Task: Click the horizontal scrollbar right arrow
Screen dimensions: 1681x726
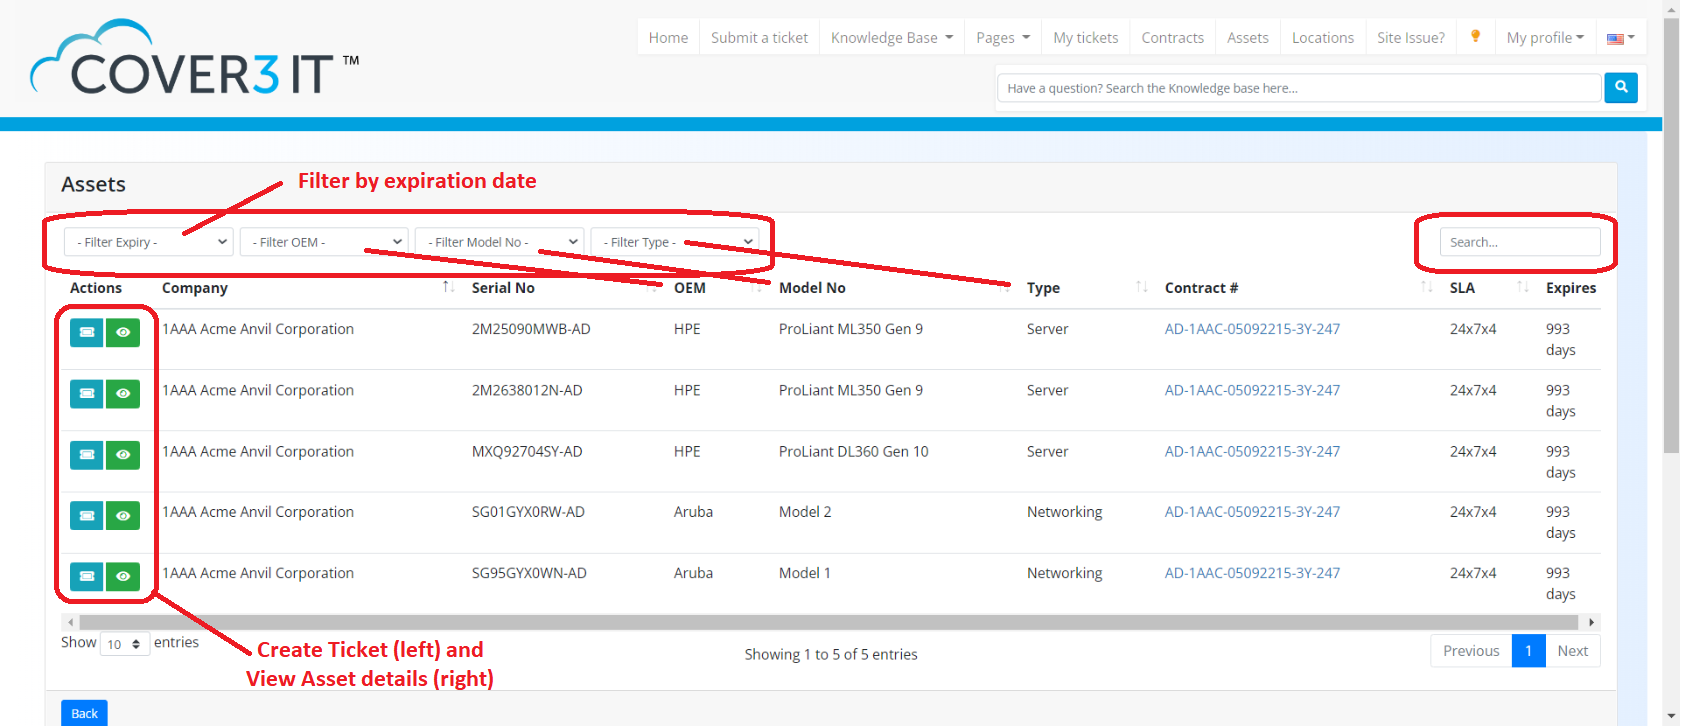Action: (x=1592, y=622)
